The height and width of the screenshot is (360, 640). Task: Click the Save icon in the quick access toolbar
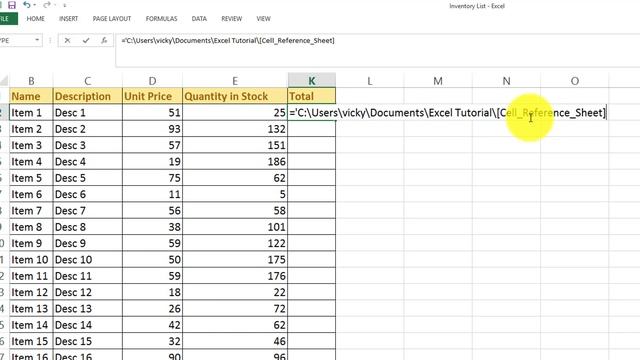point(12,5)
